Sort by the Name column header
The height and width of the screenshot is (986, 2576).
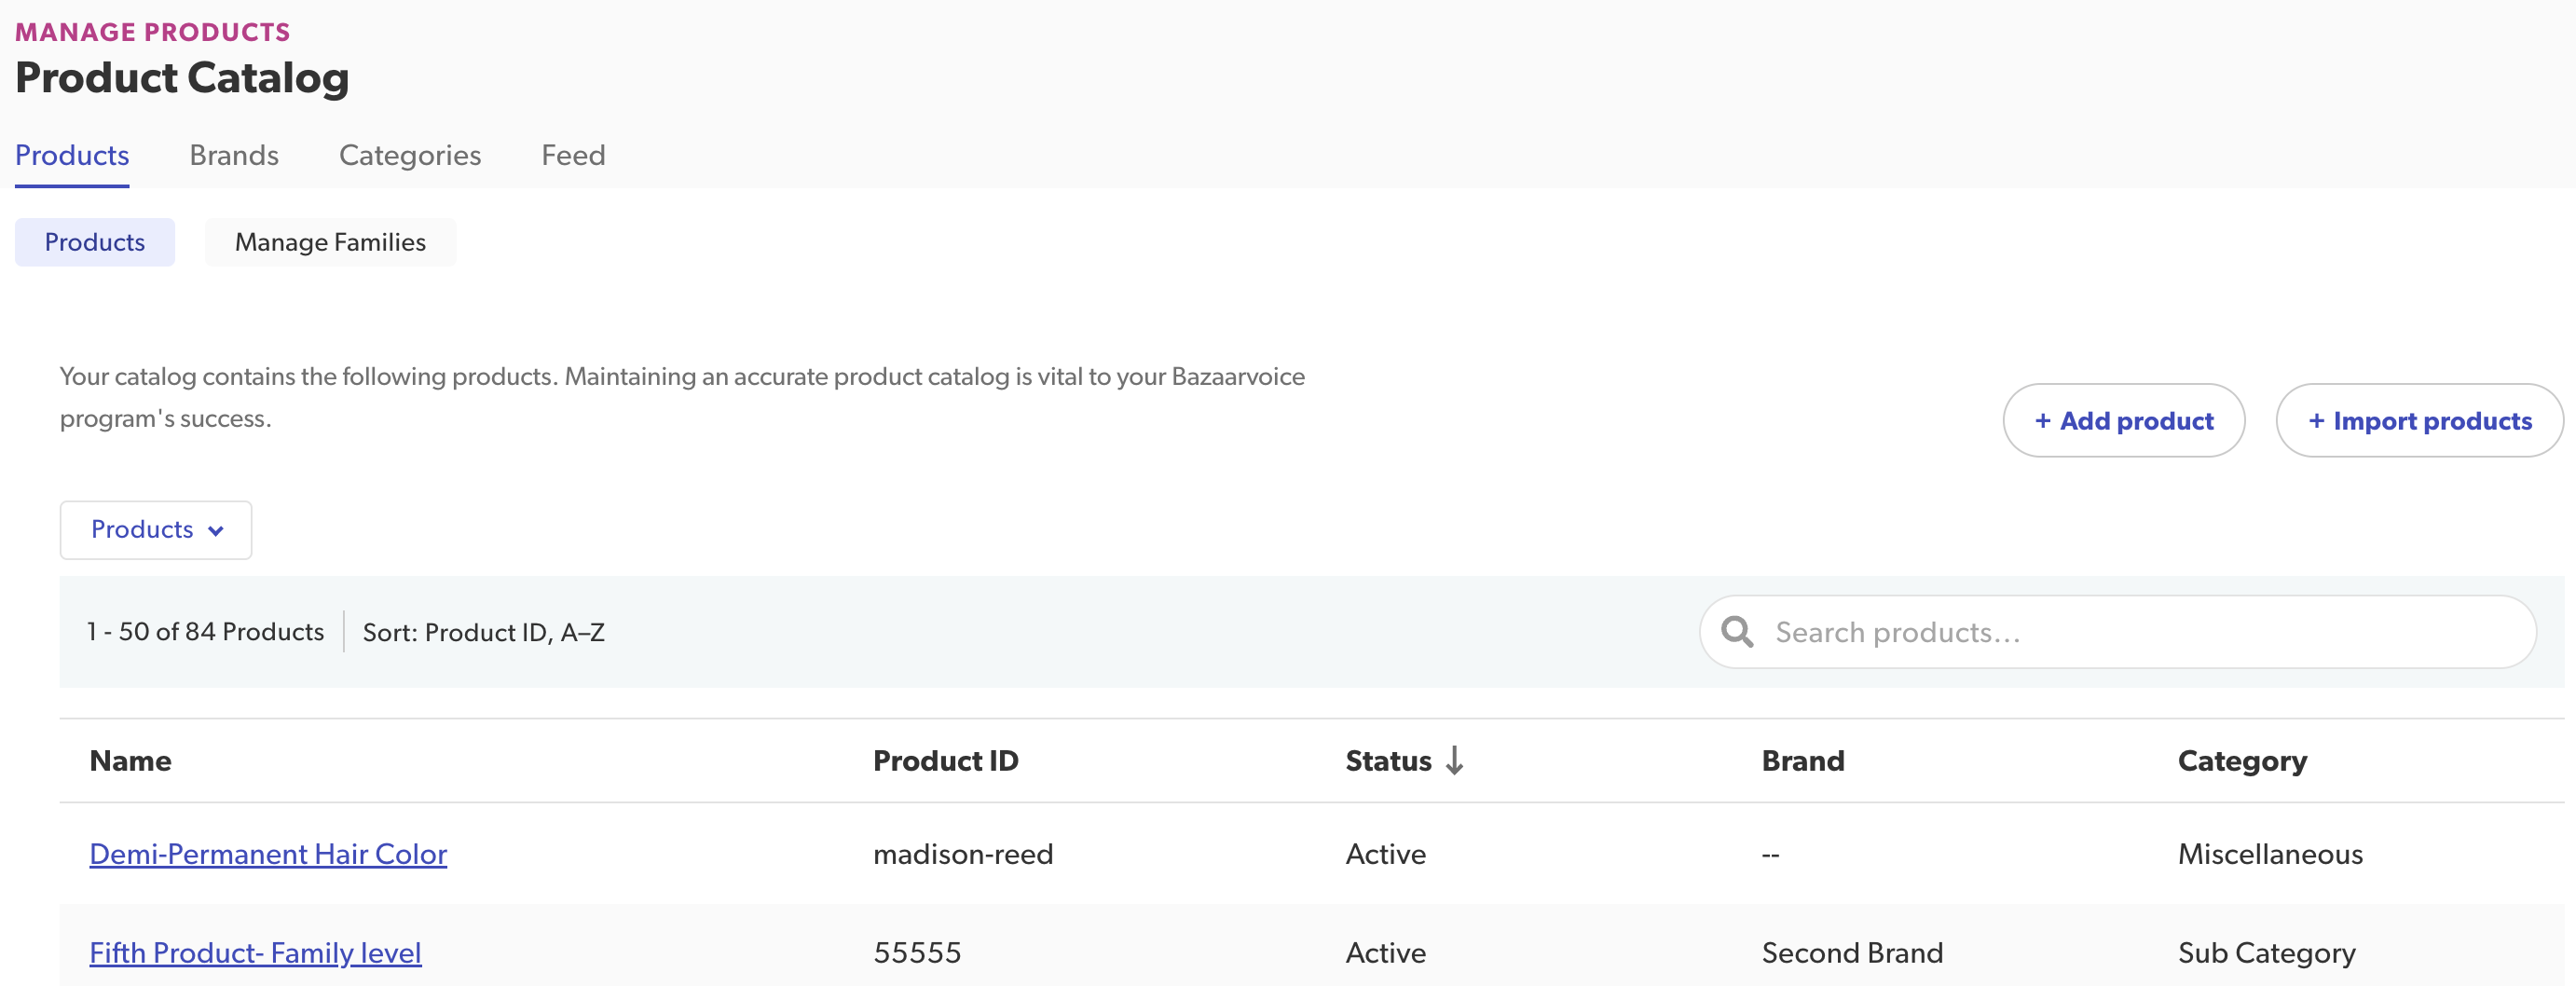click(130, 761)
